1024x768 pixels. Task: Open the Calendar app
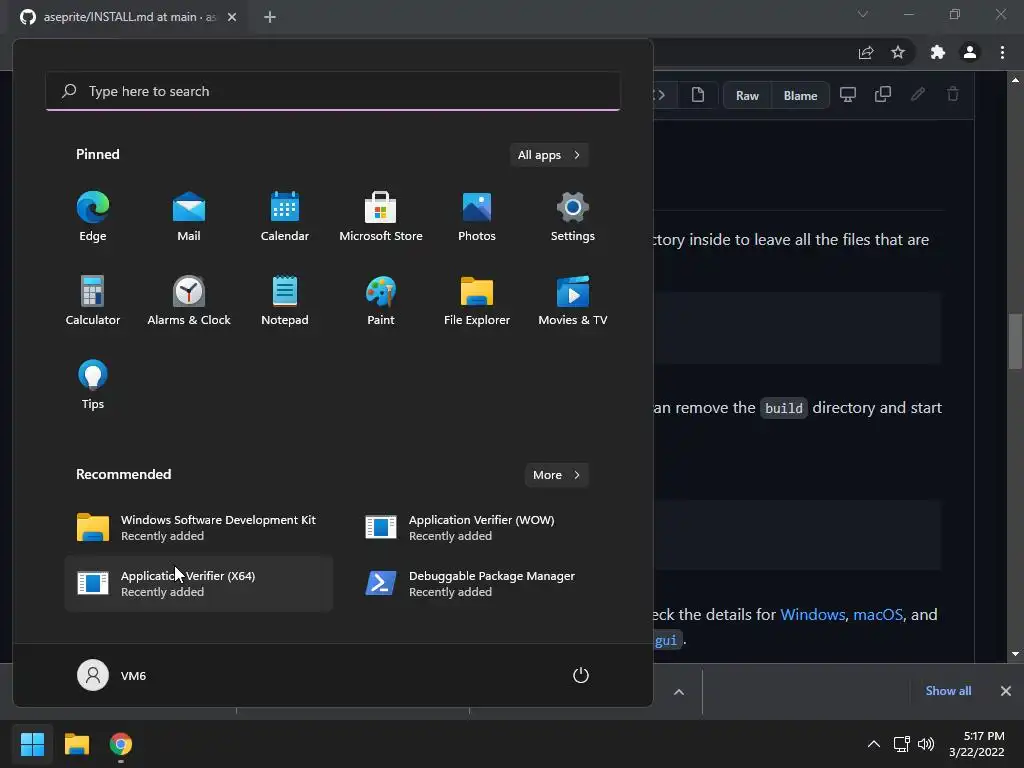click(285, 216)
